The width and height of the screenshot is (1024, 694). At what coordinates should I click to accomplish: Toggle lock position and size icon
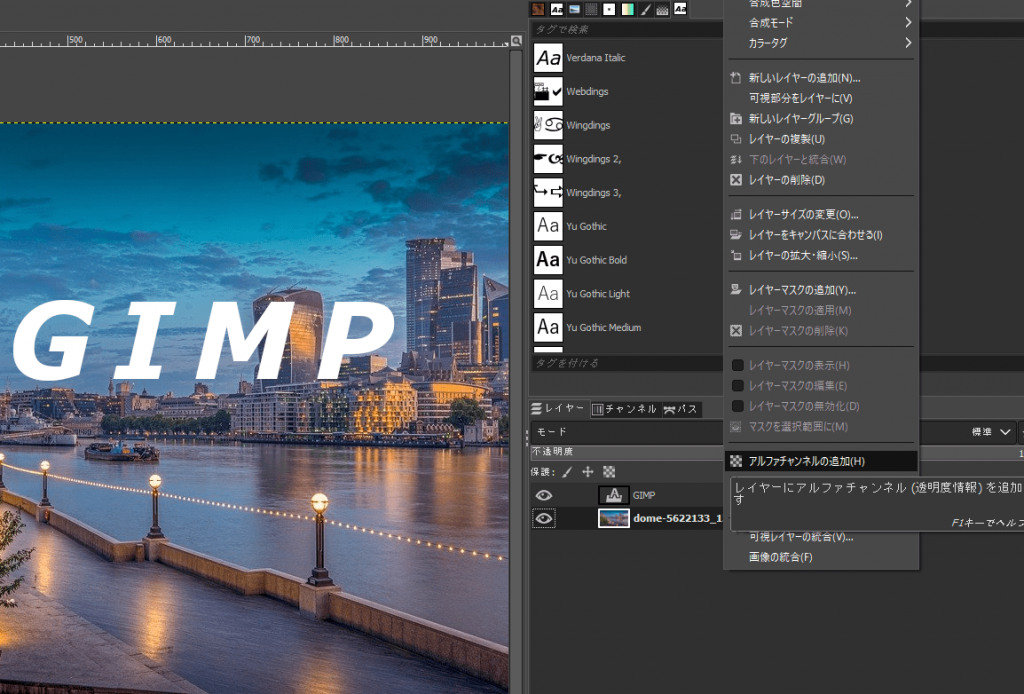point(588,472)
